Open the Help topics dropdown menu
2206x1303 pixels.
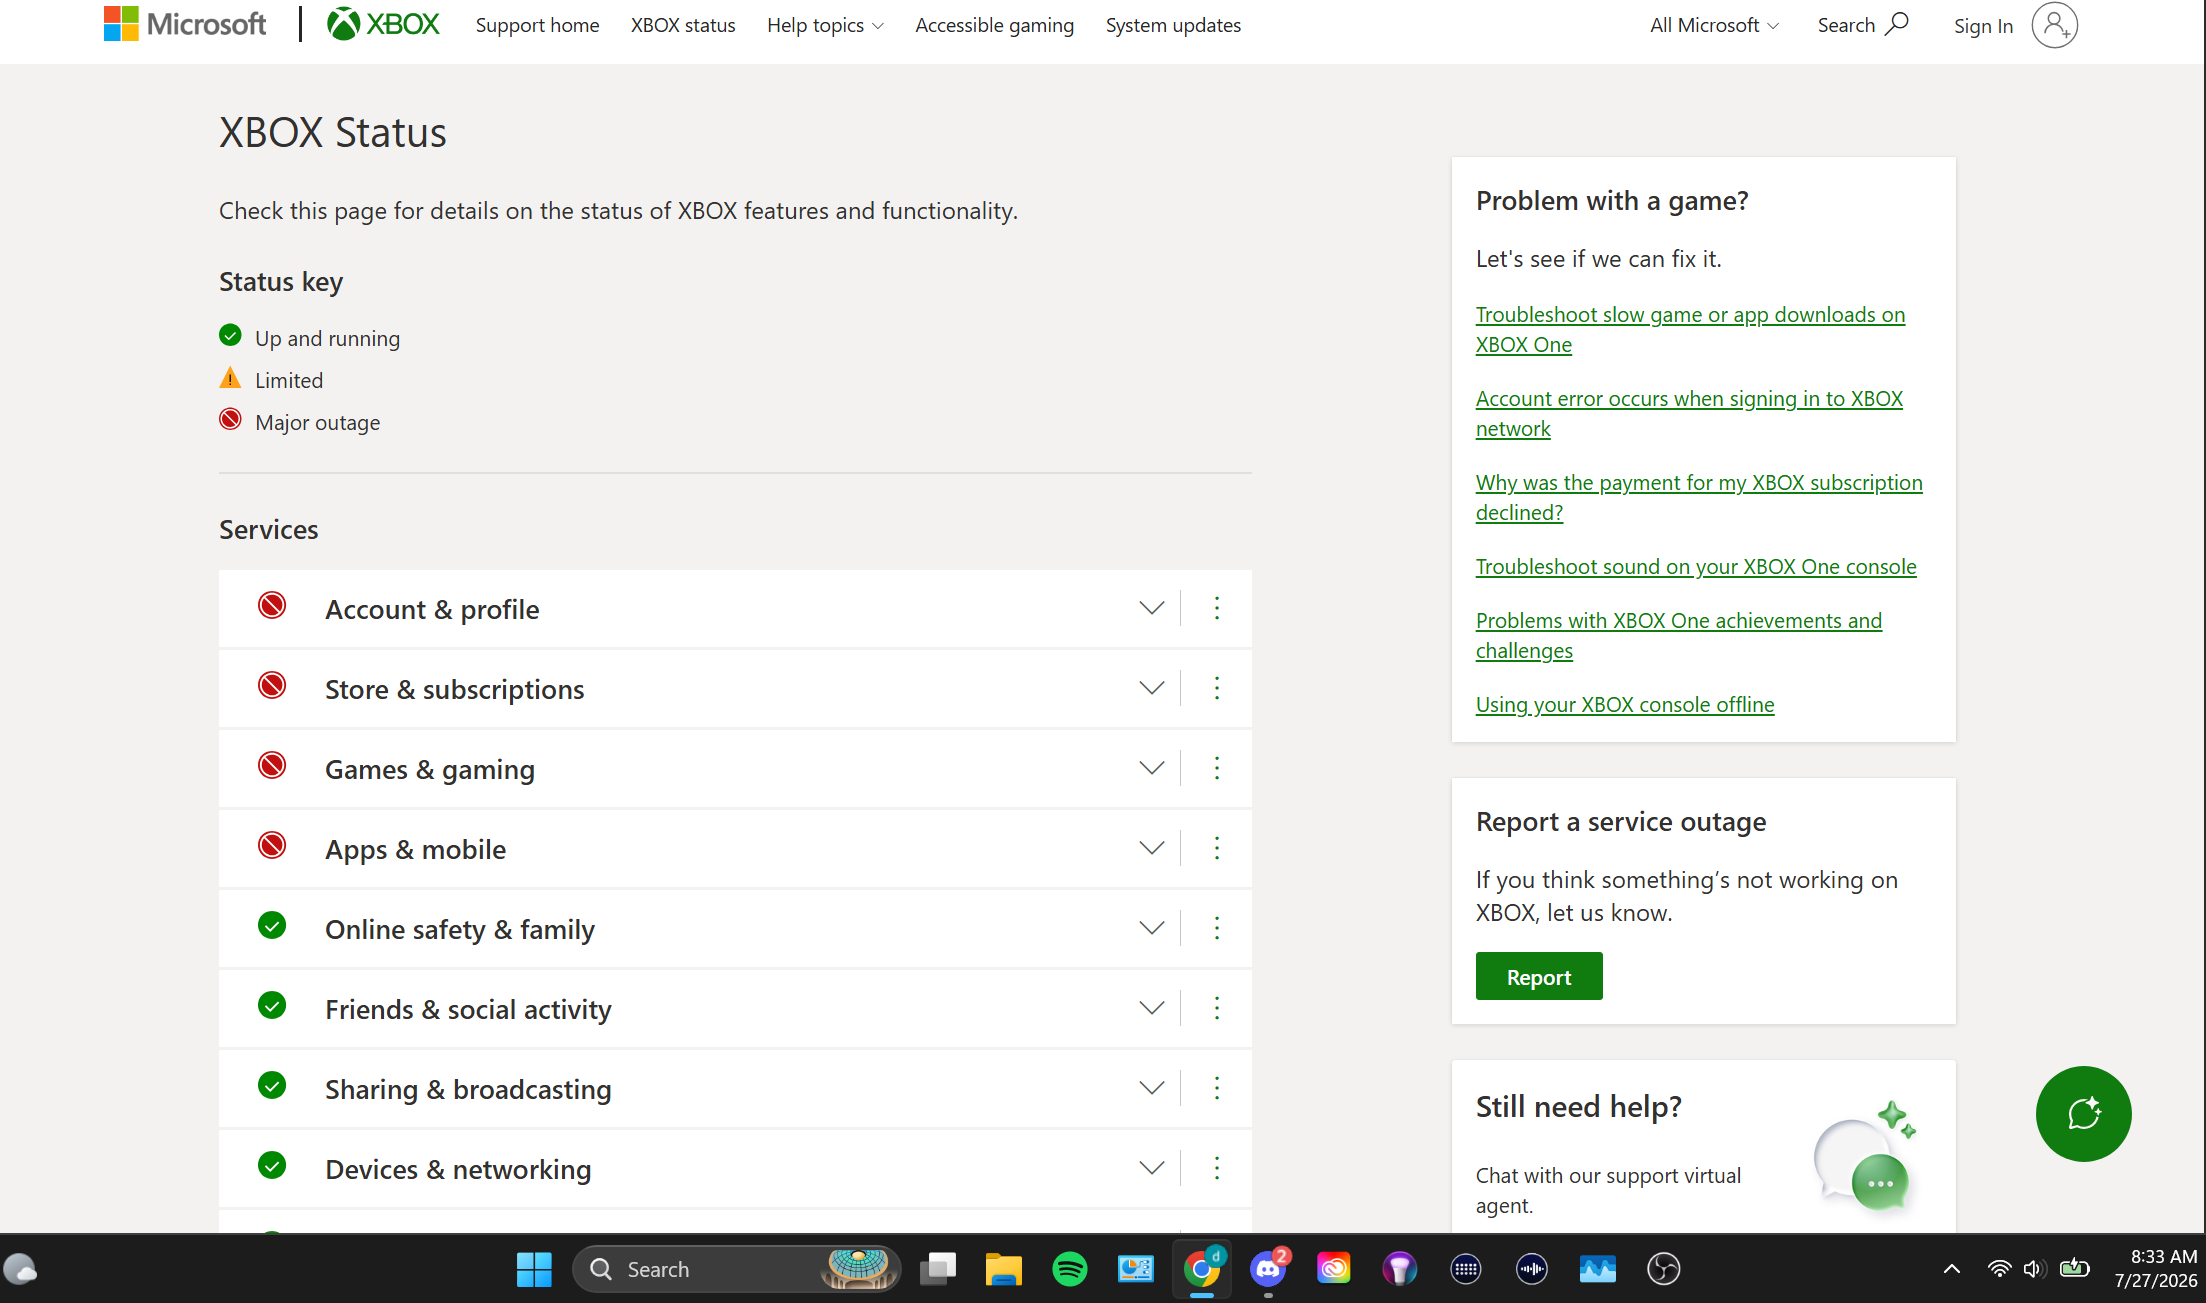[x=825, y=25]
